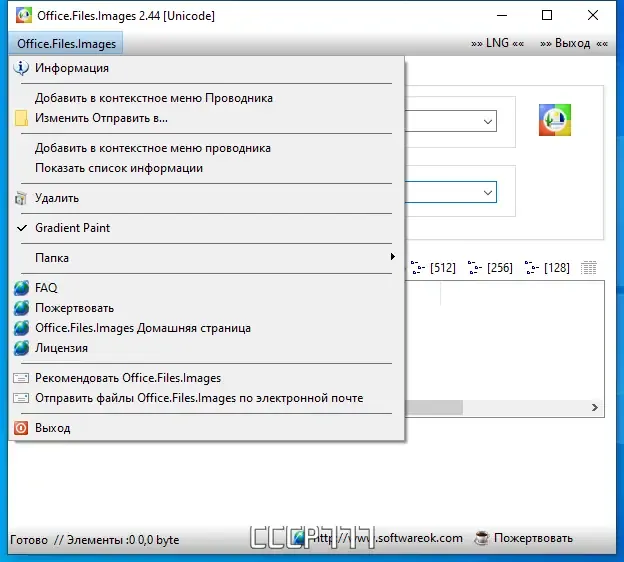Open Office.Files.Images Домашняя страница
Image resolution: width=624 pixels, height=562 pixels.
pyautogui.click(x=206, y=328)
